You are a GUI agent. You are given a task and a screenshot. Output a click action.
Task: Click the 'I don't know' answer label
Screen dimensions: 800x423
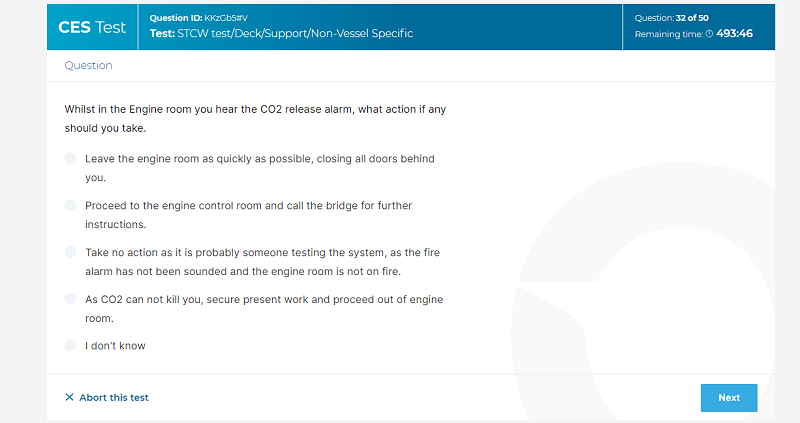(115, 346)
